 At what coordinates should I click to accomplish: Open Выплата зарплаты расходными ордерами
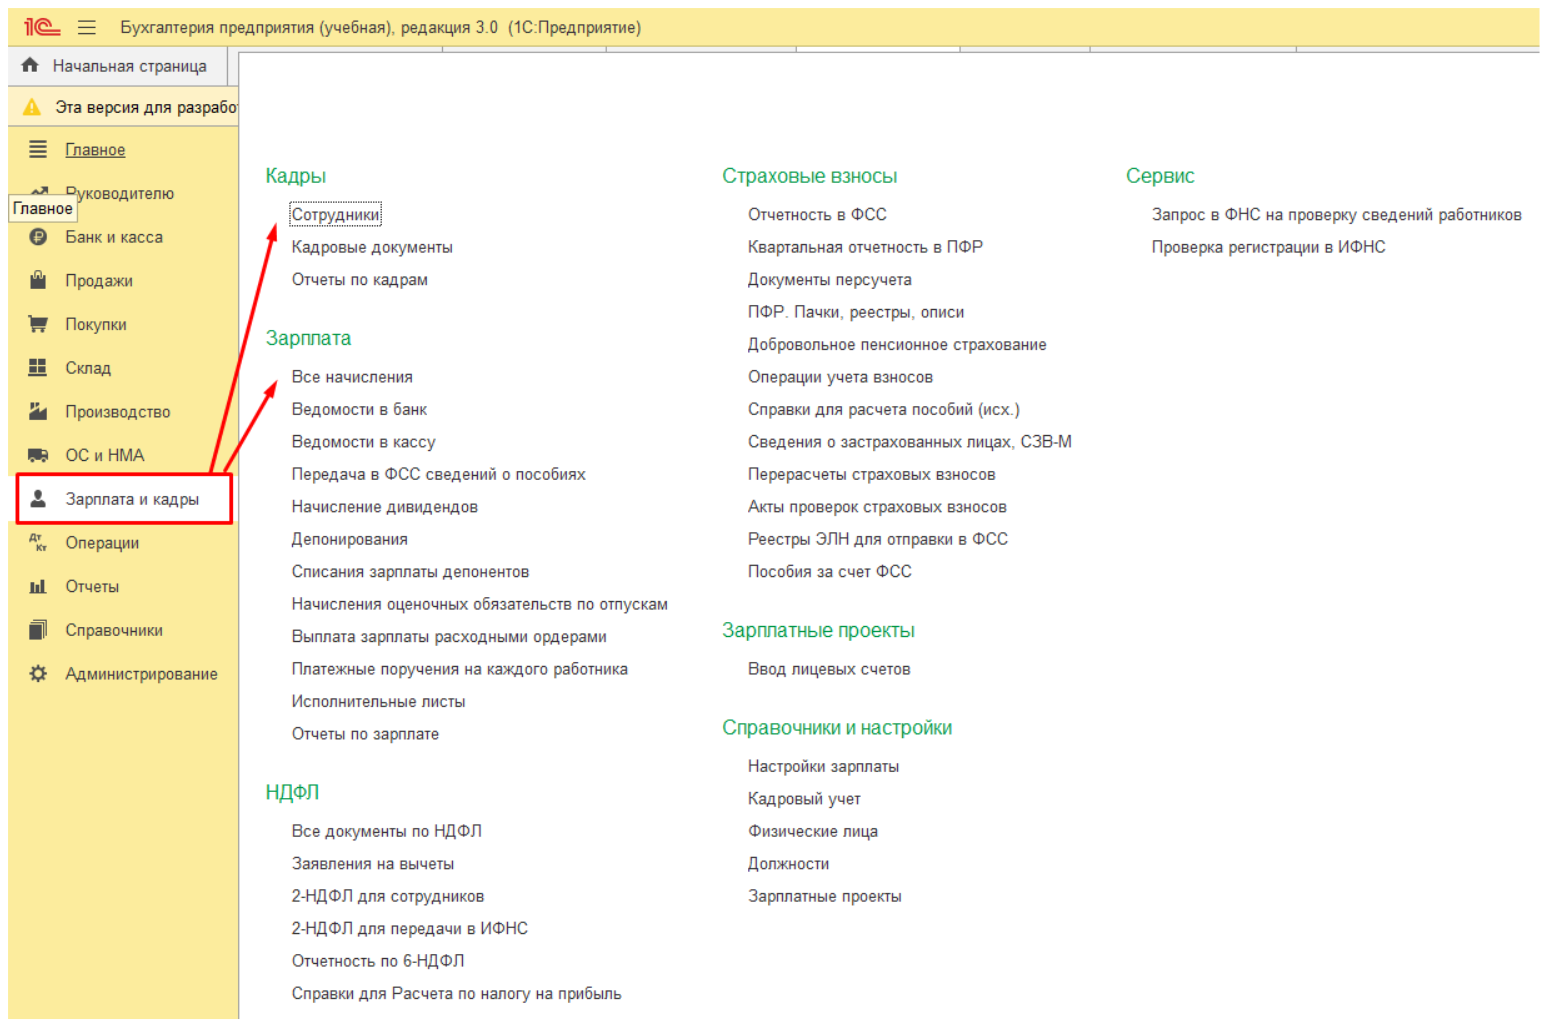click(449, 637)
